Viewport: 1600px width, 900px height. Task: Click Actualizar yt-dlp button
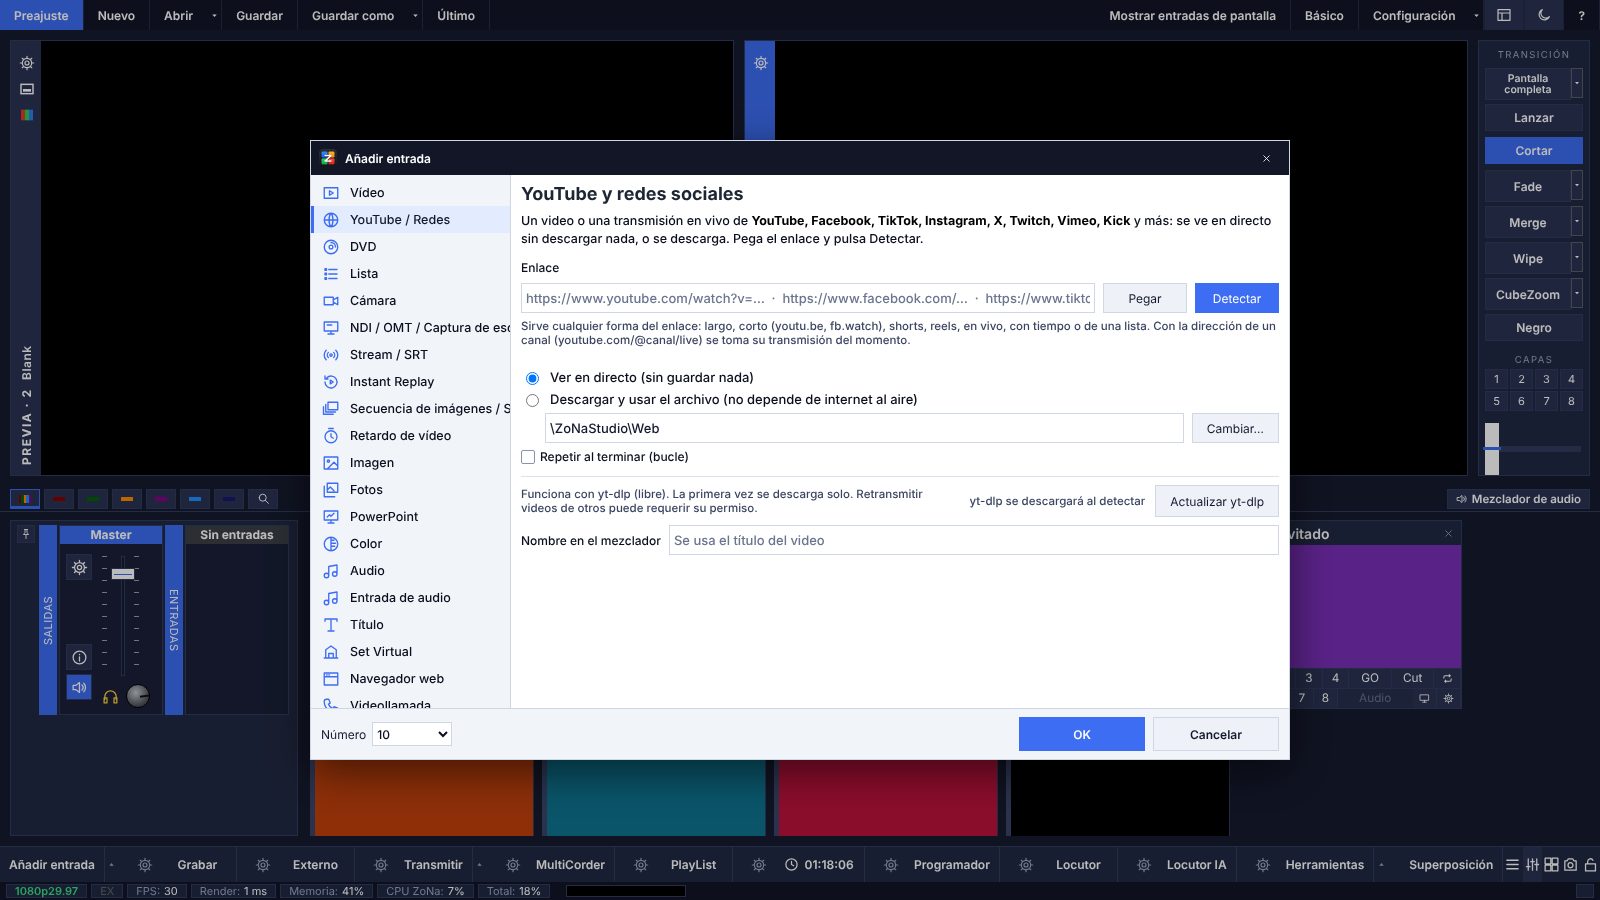point(1216,502)
